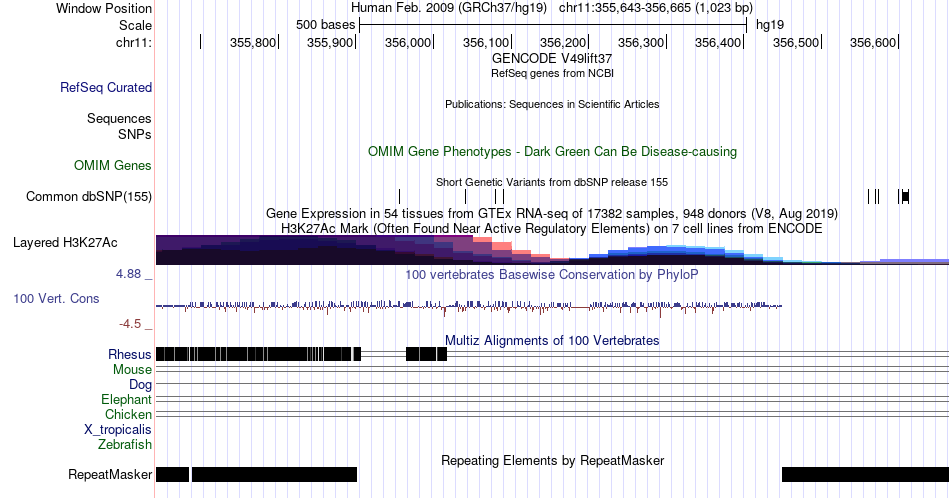Click the X_tropicalis alignment row label
This screenshot has height=498, width=950.
(x=118, y=430)
